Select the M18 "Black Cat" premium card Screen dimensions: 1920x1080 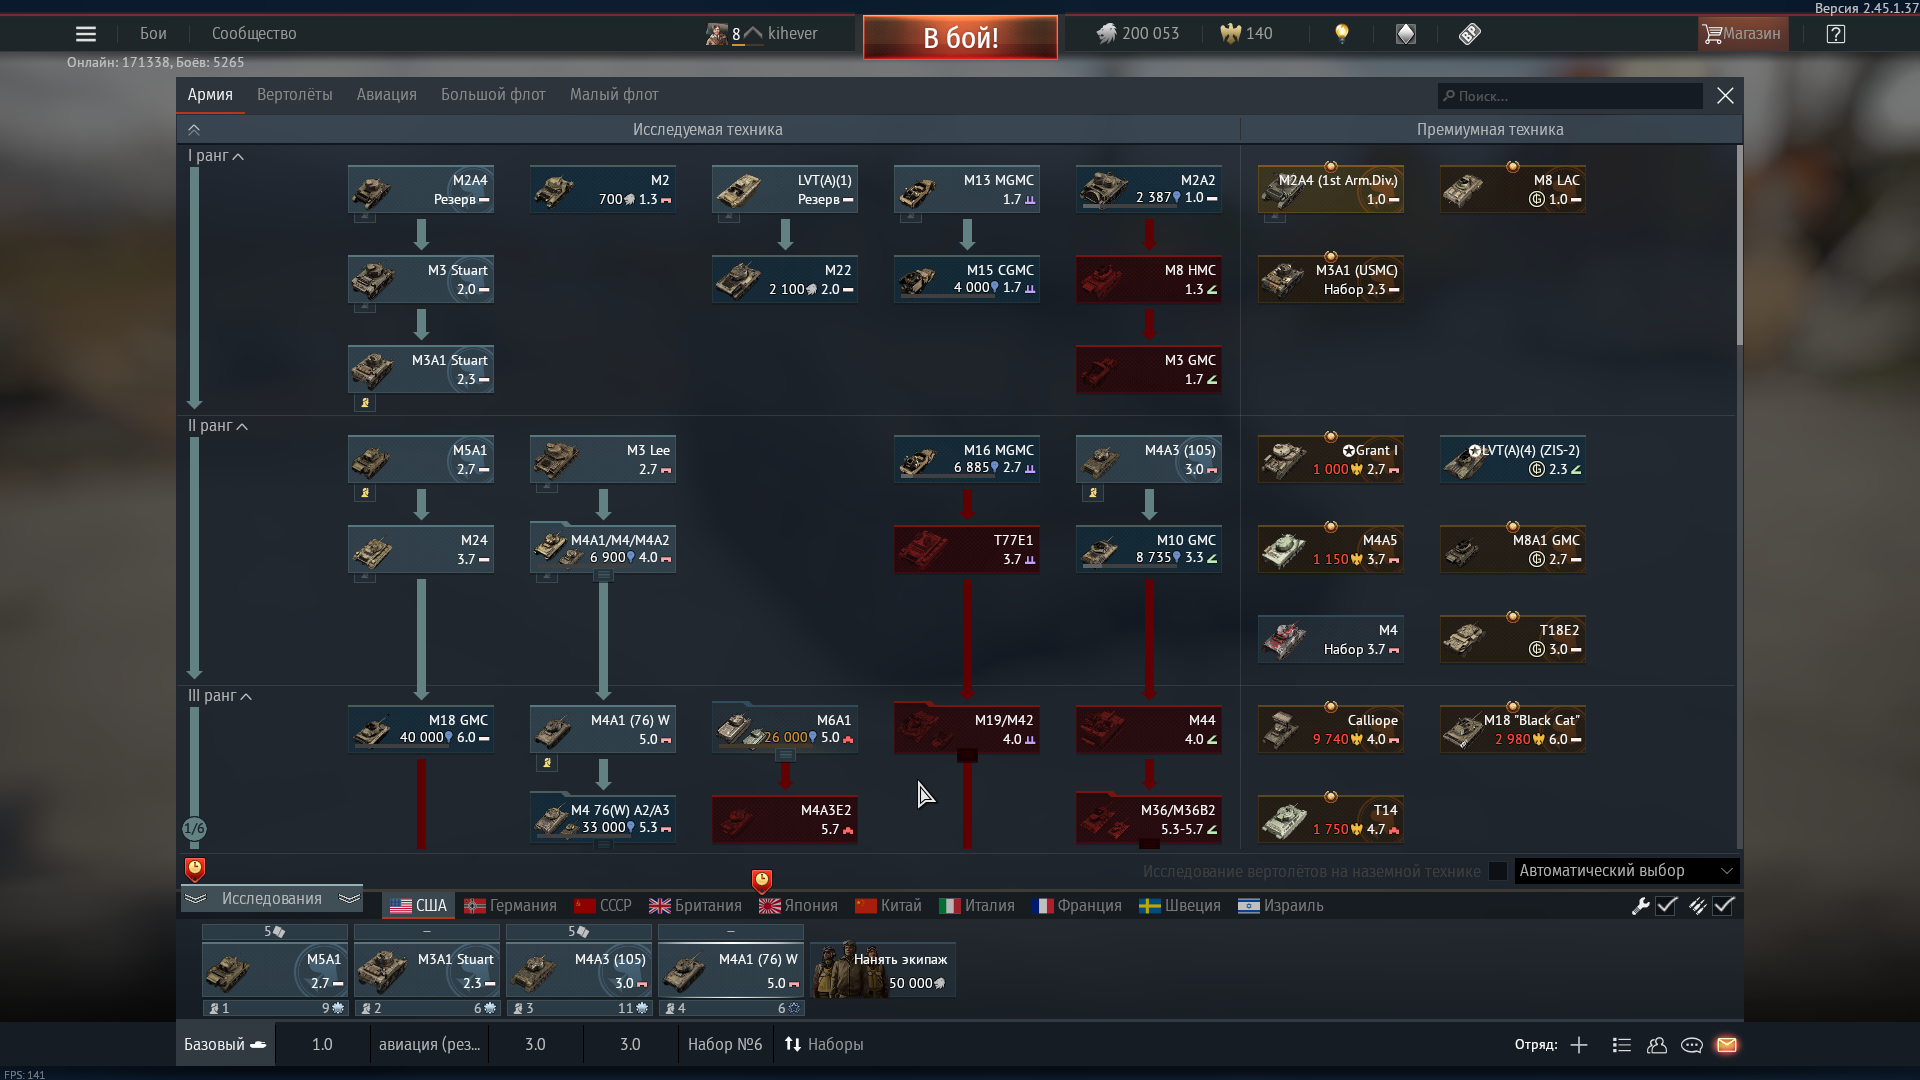point(1512,729)
